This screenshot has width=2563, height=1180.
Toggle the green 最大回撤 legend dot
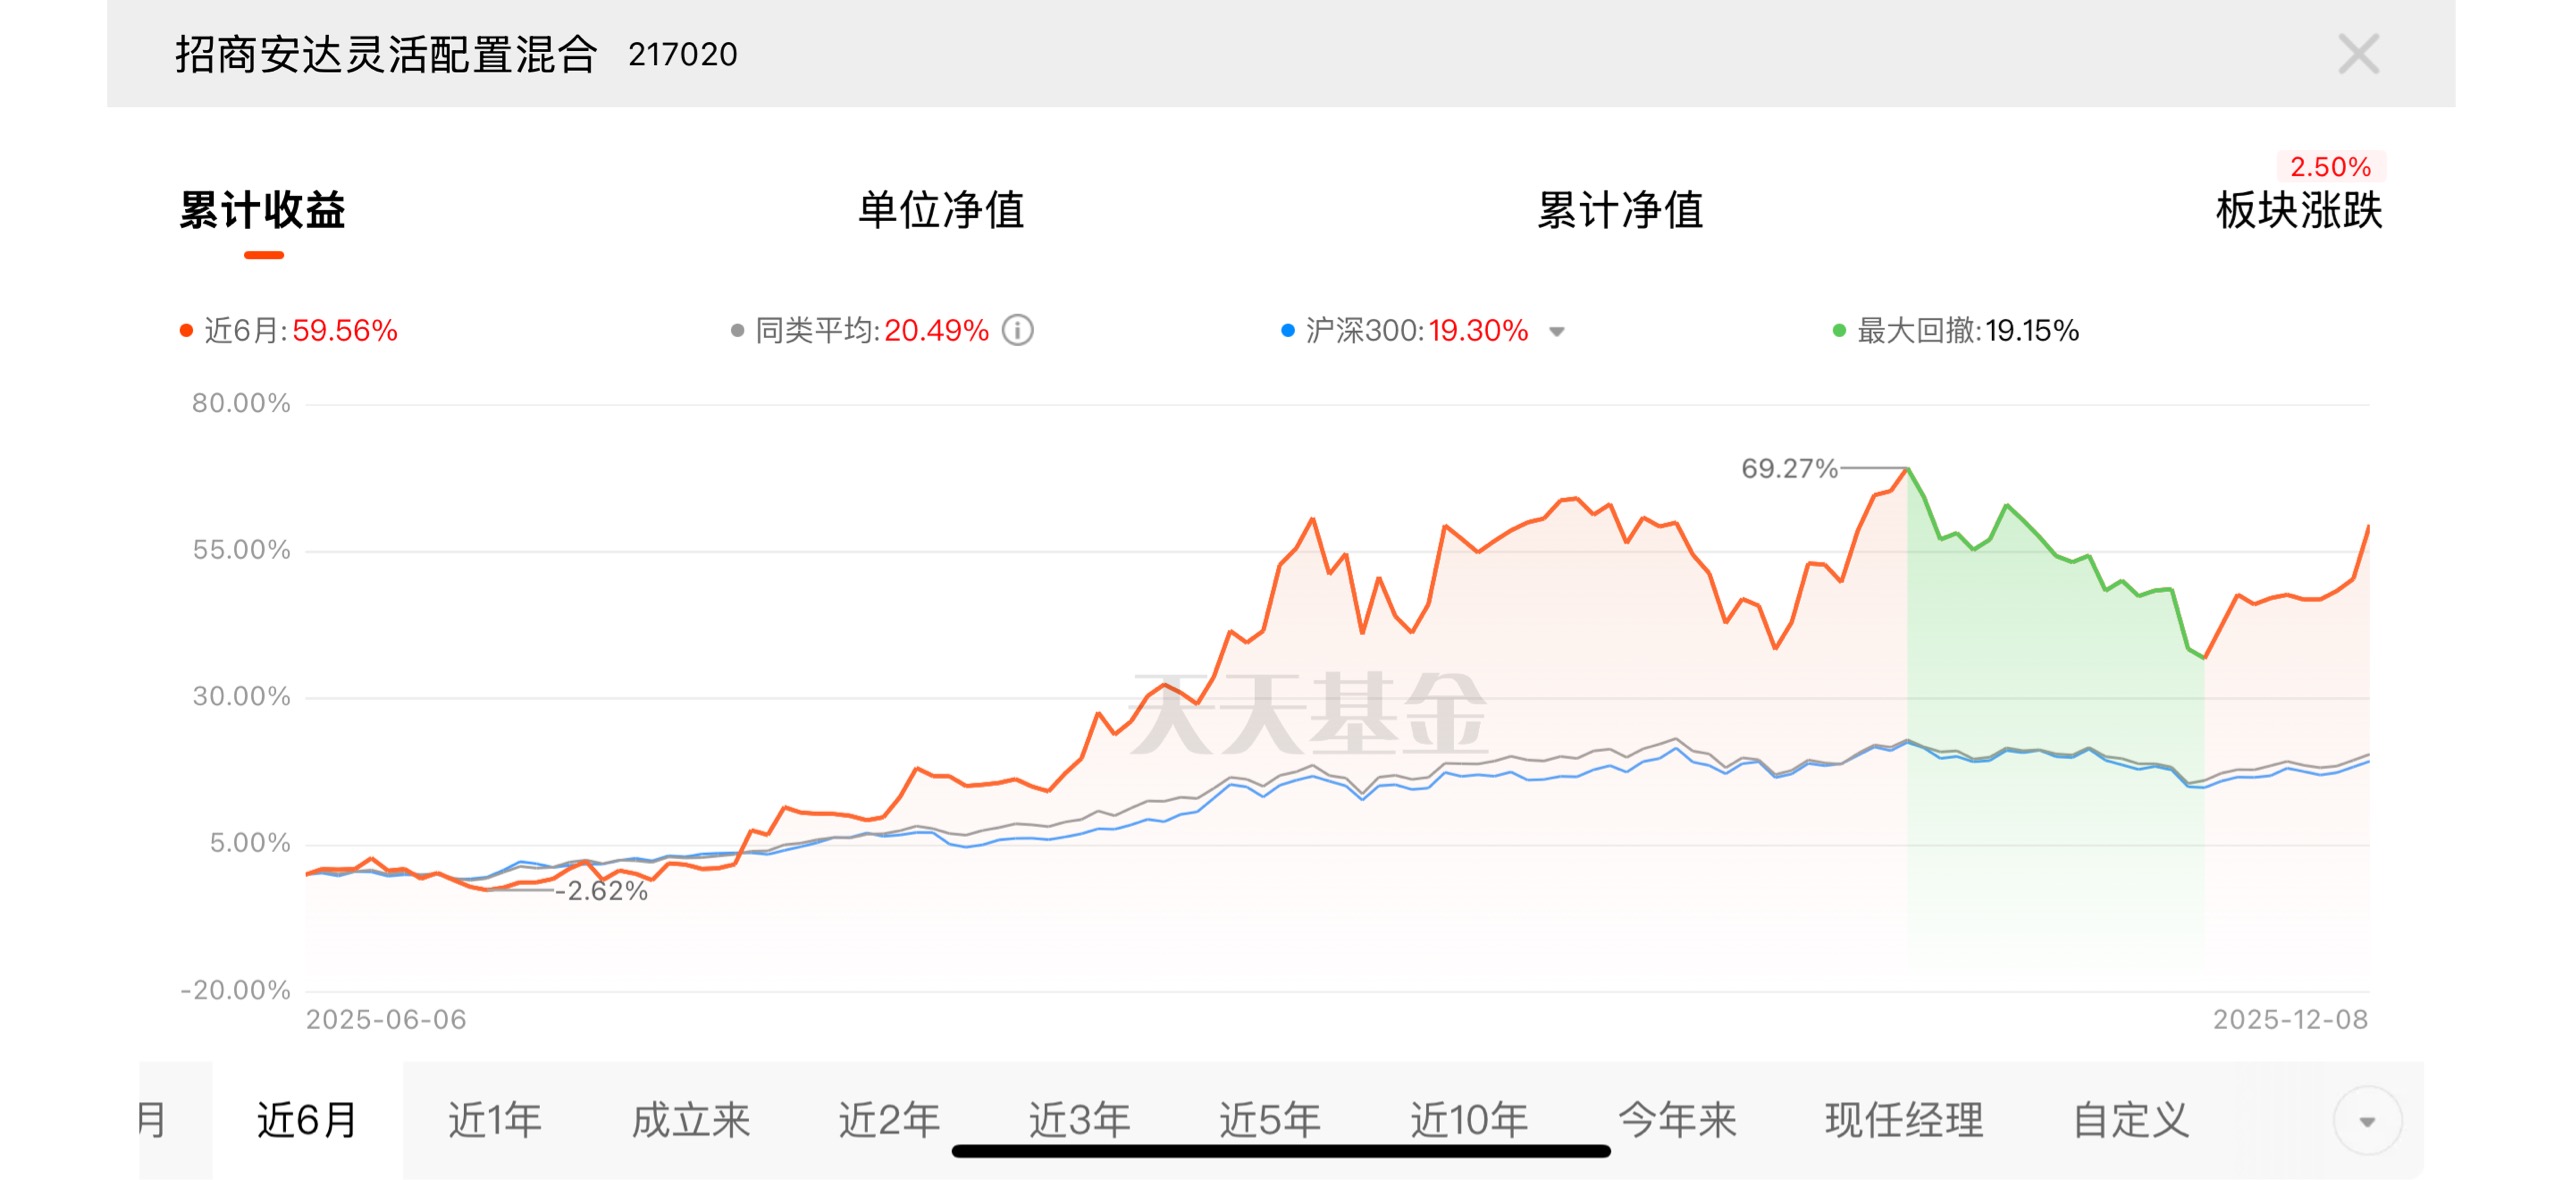(1838, 331)
